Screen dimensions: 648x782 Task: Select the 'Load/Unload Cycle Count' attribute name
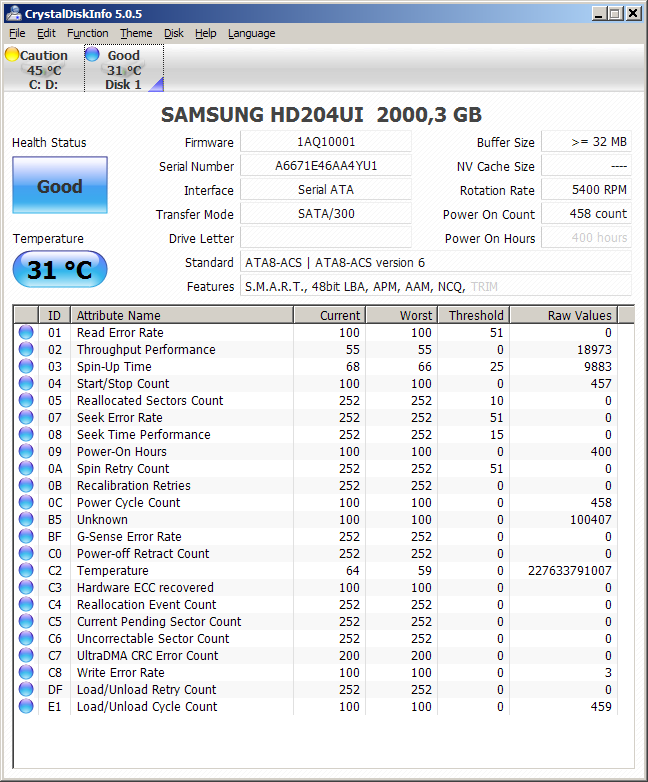(x=147, y=706)
